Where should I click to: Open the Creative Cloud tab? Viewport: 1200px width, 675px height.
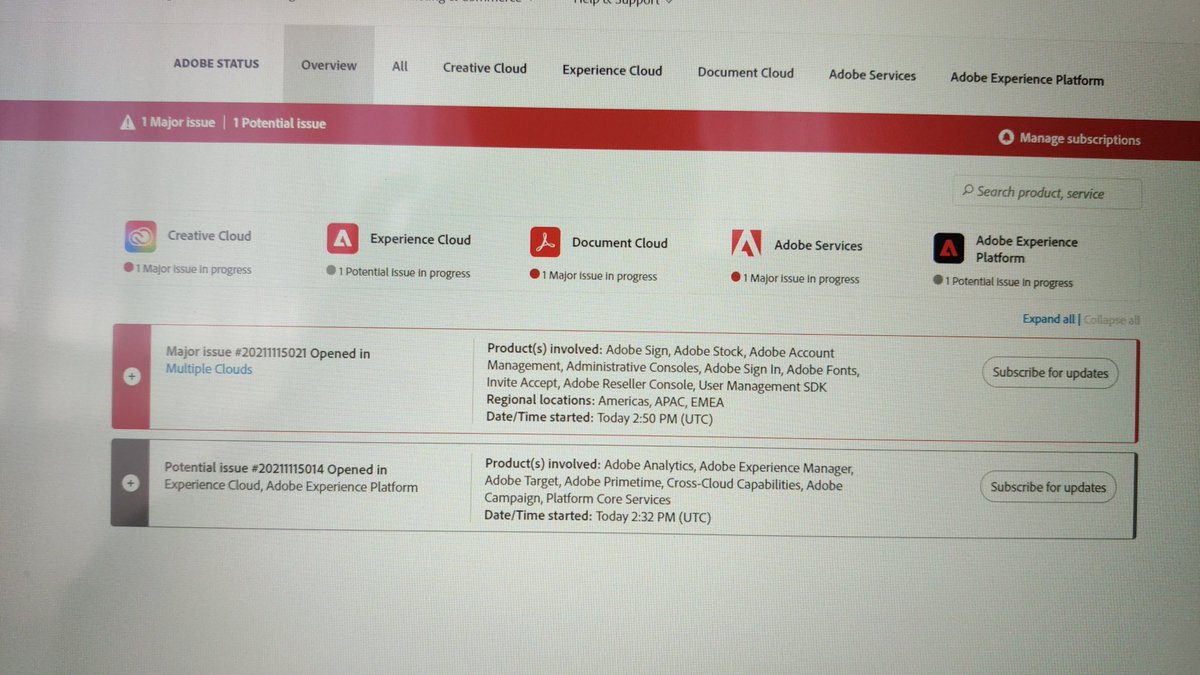click(485, 68)
